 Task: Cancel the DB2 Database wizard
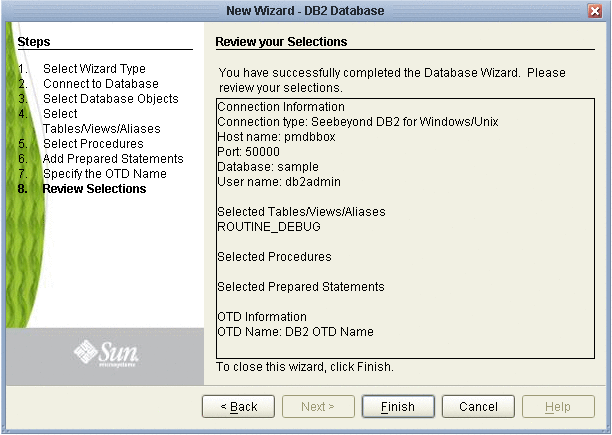pyautogui.click(x=478, y=407)
